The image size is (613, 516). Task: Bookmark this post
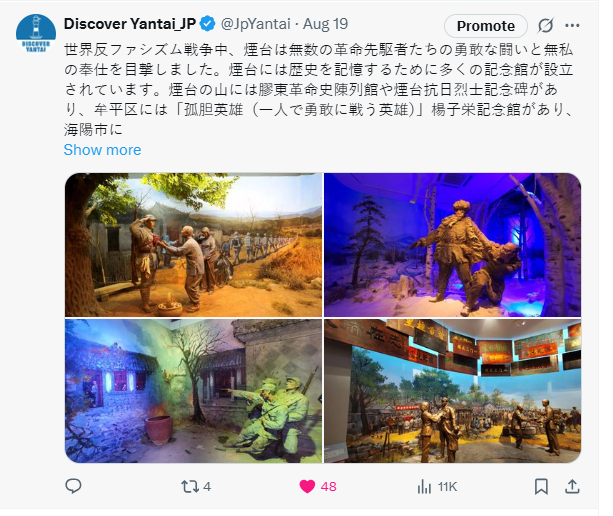click(x=541, y=486)
